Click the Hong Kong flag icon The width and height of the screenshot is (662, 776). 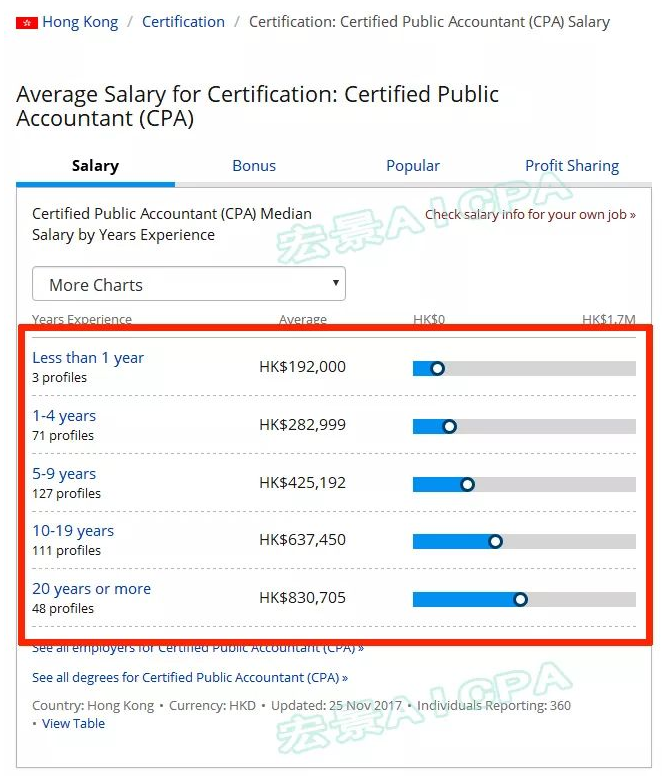pos(26,22)
